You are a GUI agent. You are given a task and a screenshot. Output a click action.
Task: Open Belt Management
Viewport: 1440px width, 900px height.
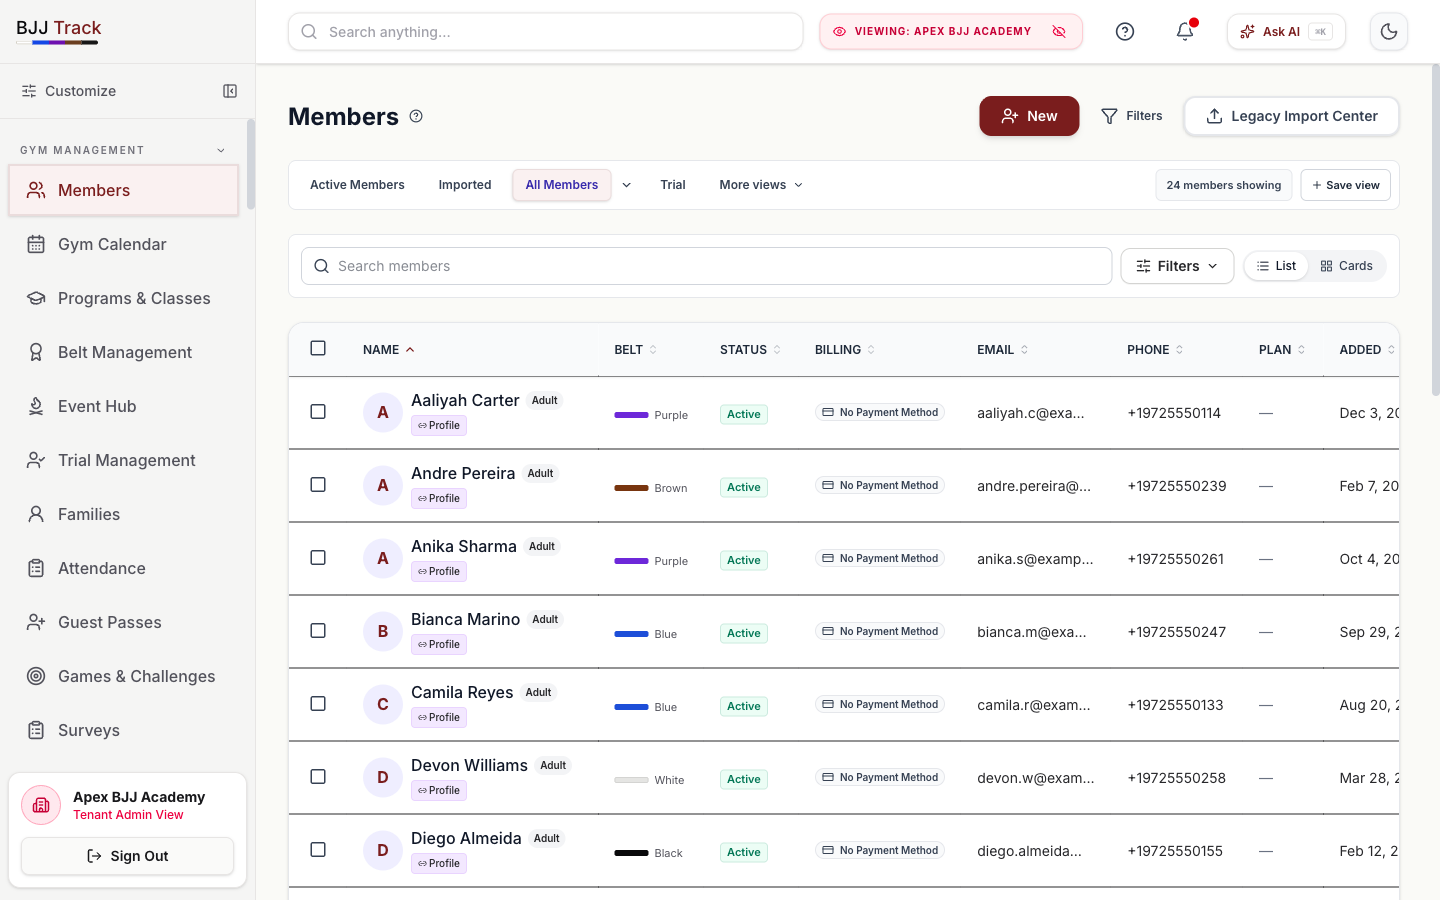pyautogui.click(x=124, y=352)
